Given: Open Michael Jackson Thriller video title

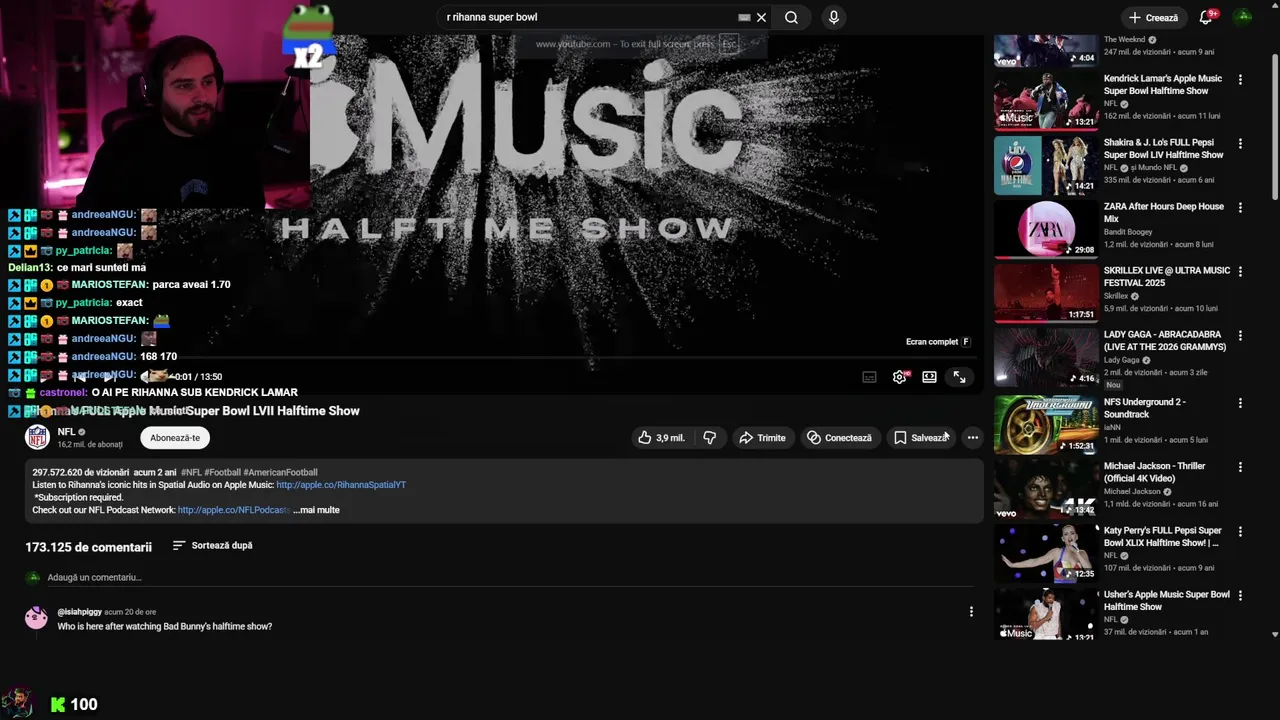Looking at the screenshot, I should pos(1154,472).
